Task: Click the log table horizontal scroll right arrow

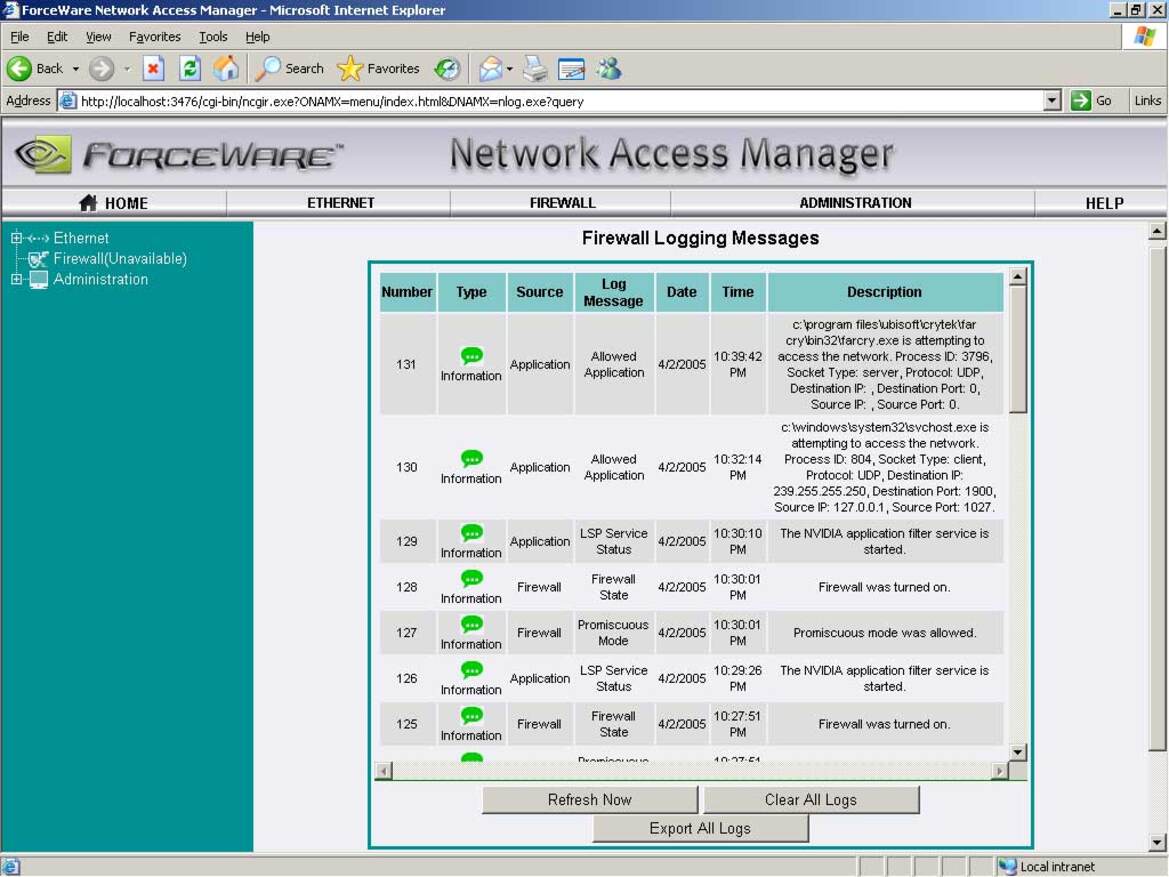Action: pos(1000,770)
